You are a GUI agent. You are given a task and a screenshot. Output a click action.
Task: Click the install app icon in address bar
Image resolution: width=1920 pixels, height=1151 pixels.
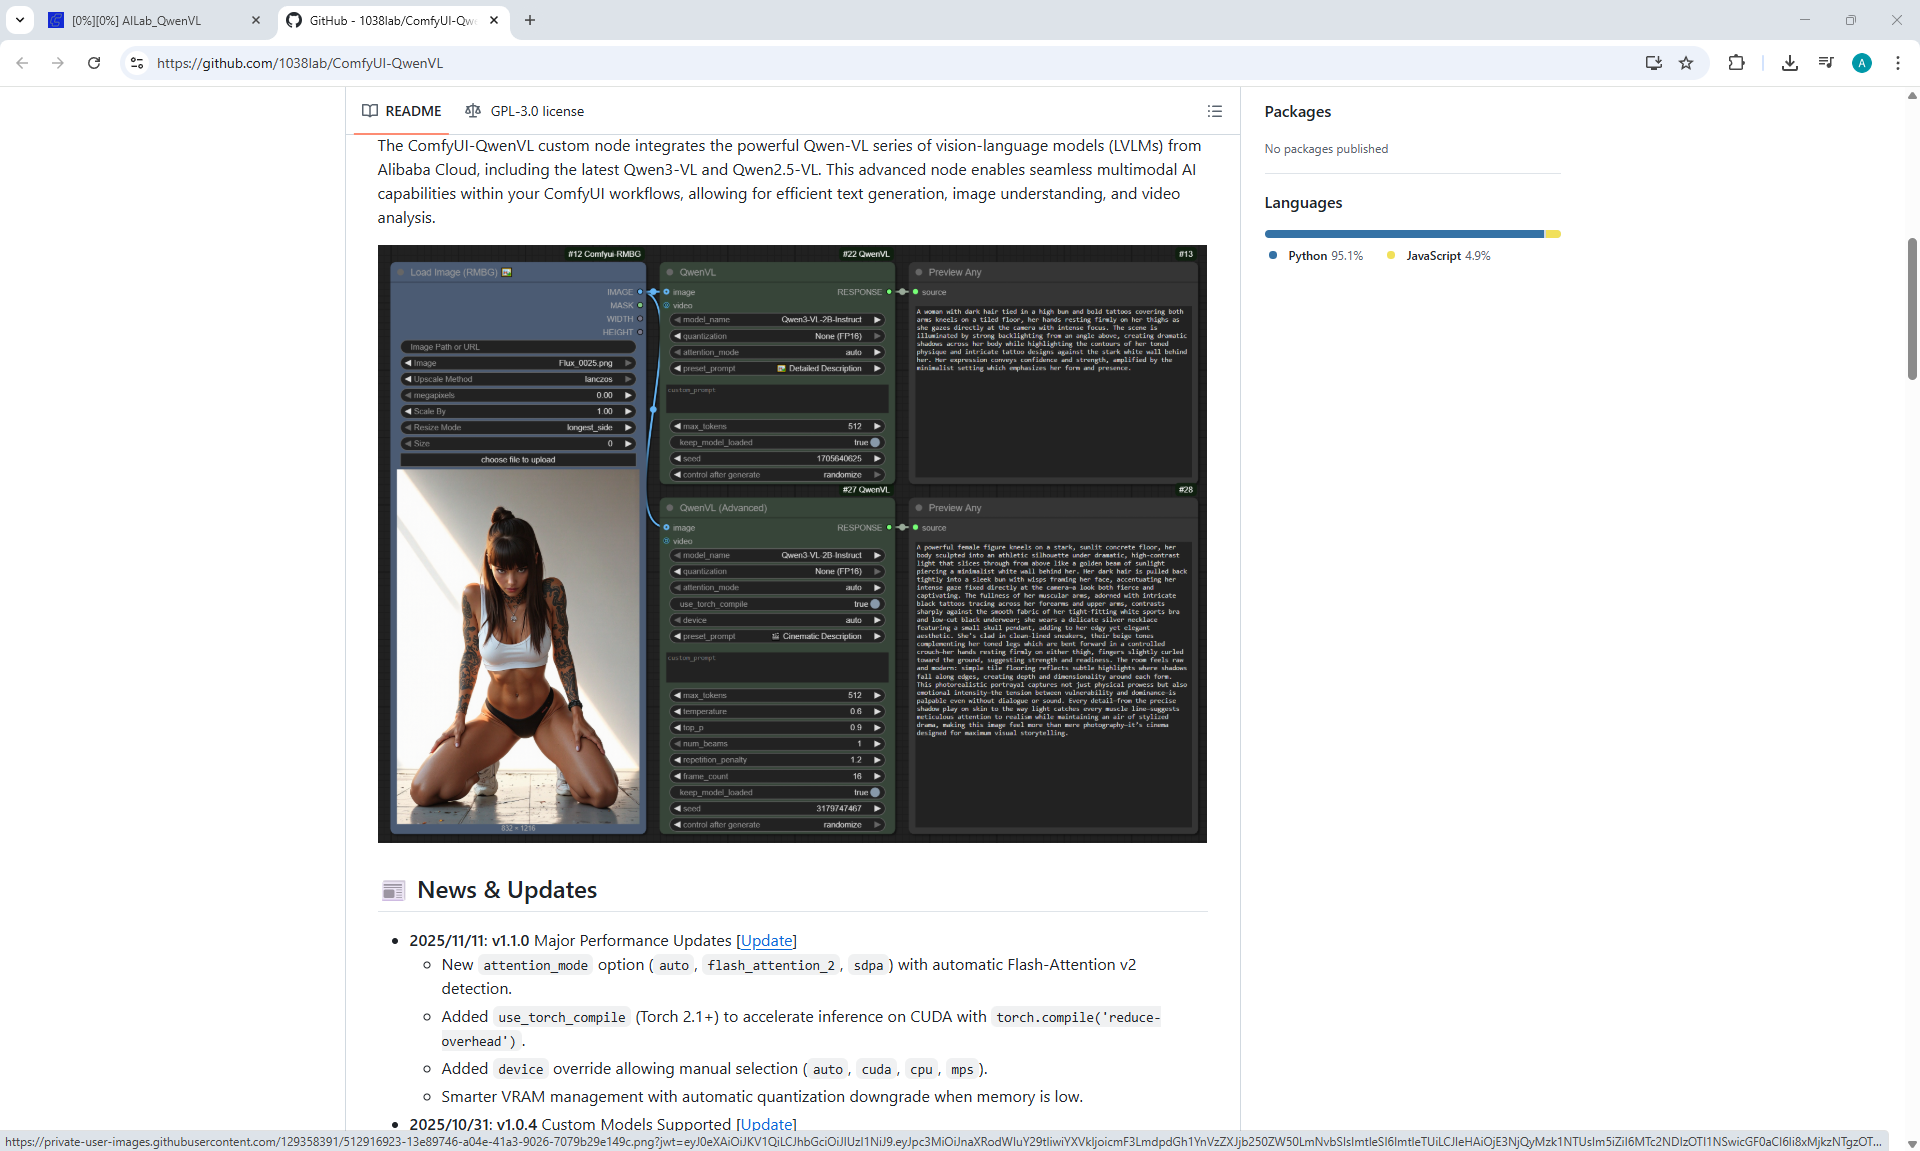pyautogui.click(x=1653, y=63)
